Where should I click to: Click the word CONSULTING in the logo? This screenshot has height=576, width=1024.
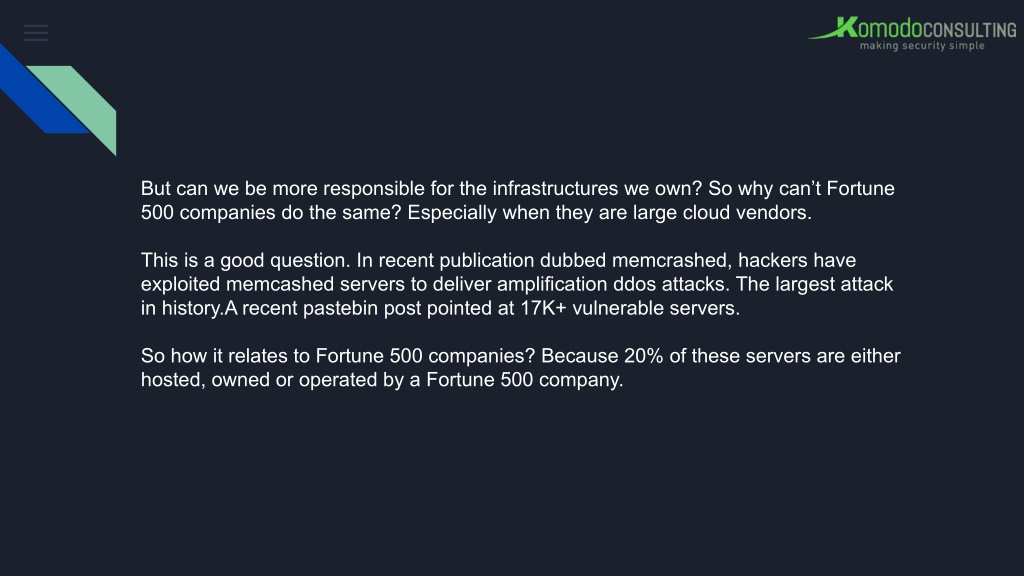[x=970, y=30]
